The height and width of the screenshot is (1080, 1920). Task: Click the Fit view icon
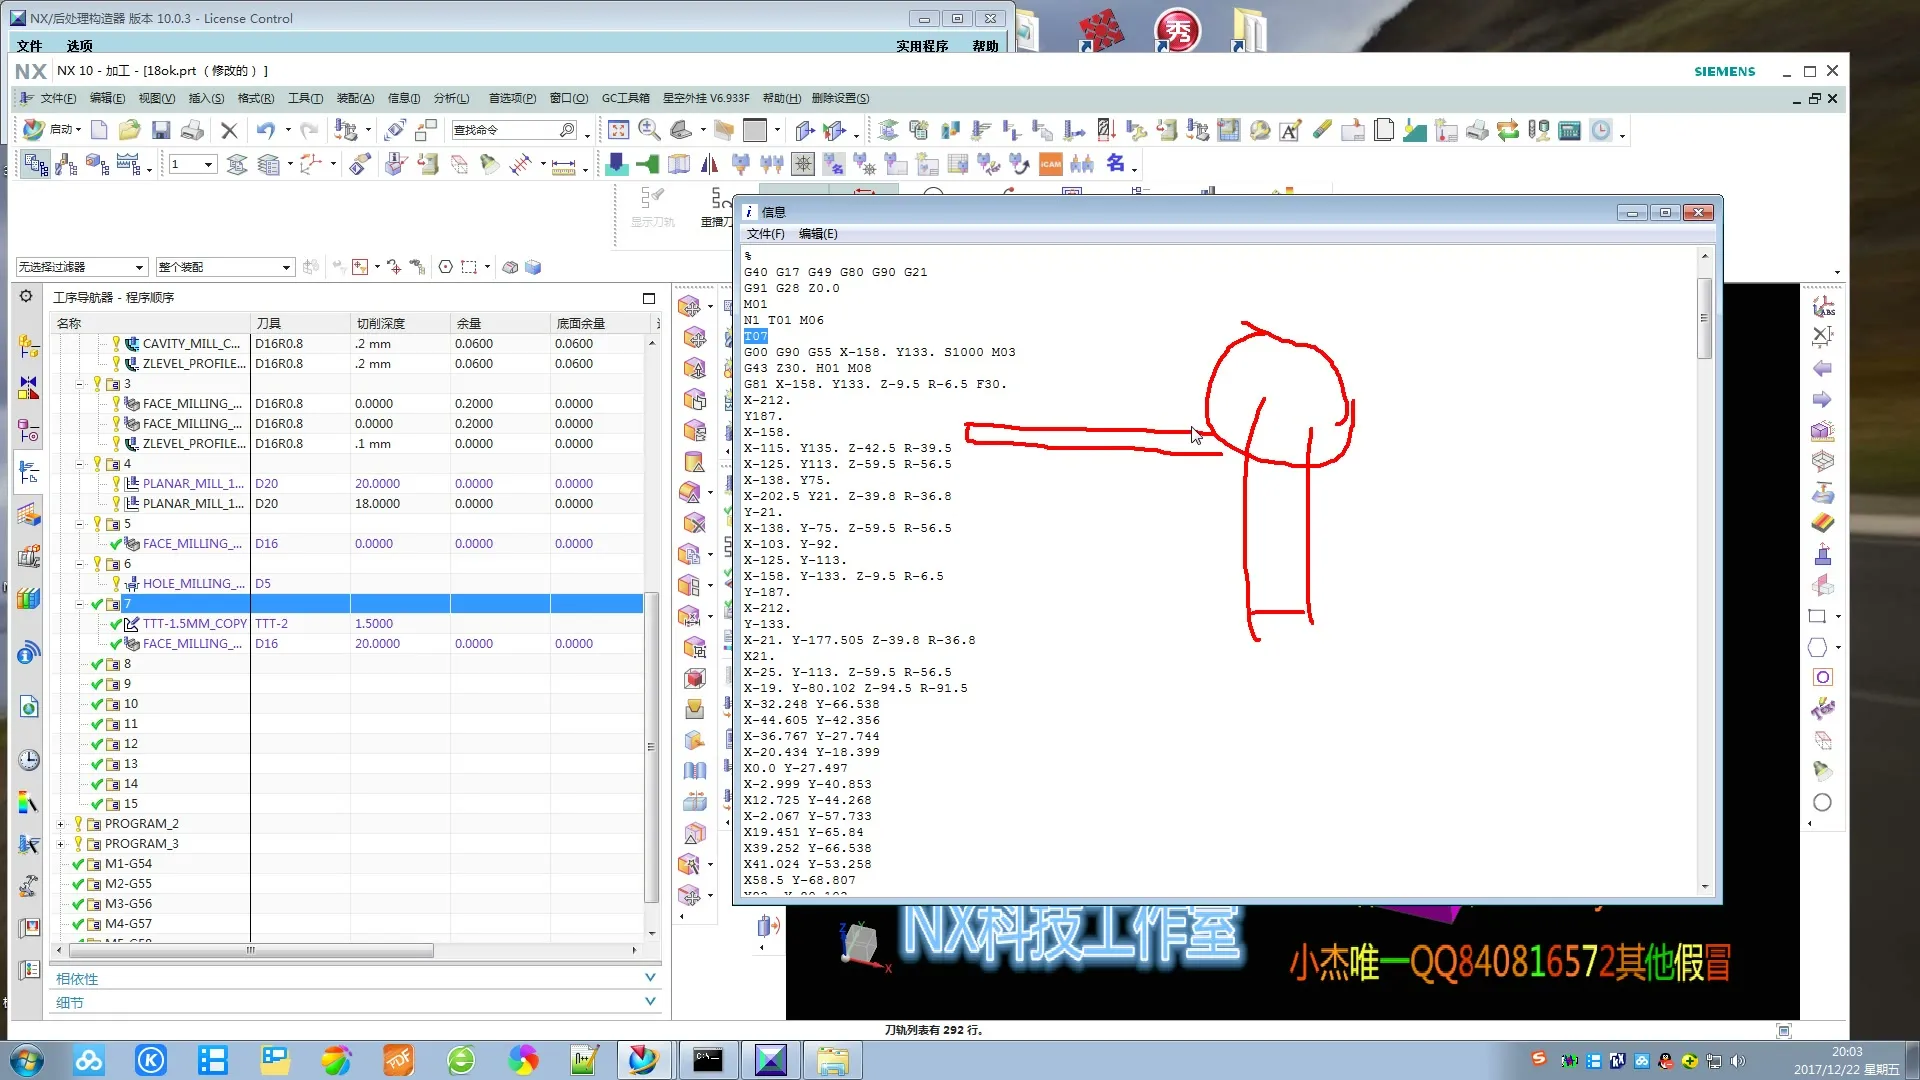618,131
